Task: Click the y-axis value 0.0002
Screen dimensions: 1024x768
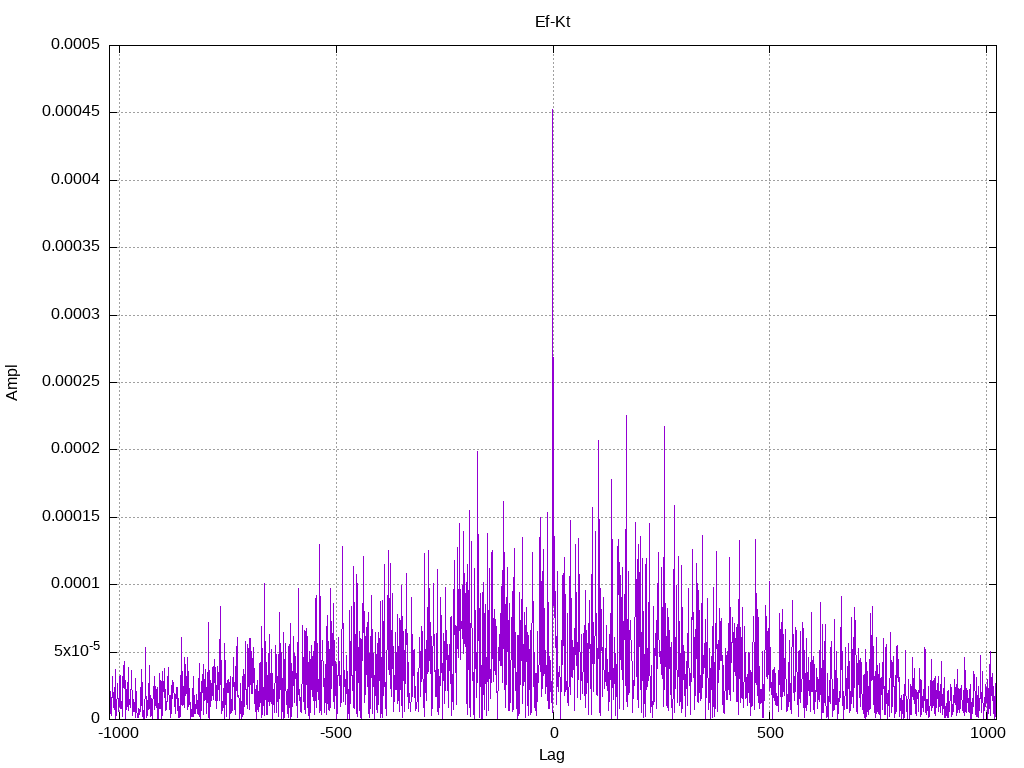Action: 76,448
